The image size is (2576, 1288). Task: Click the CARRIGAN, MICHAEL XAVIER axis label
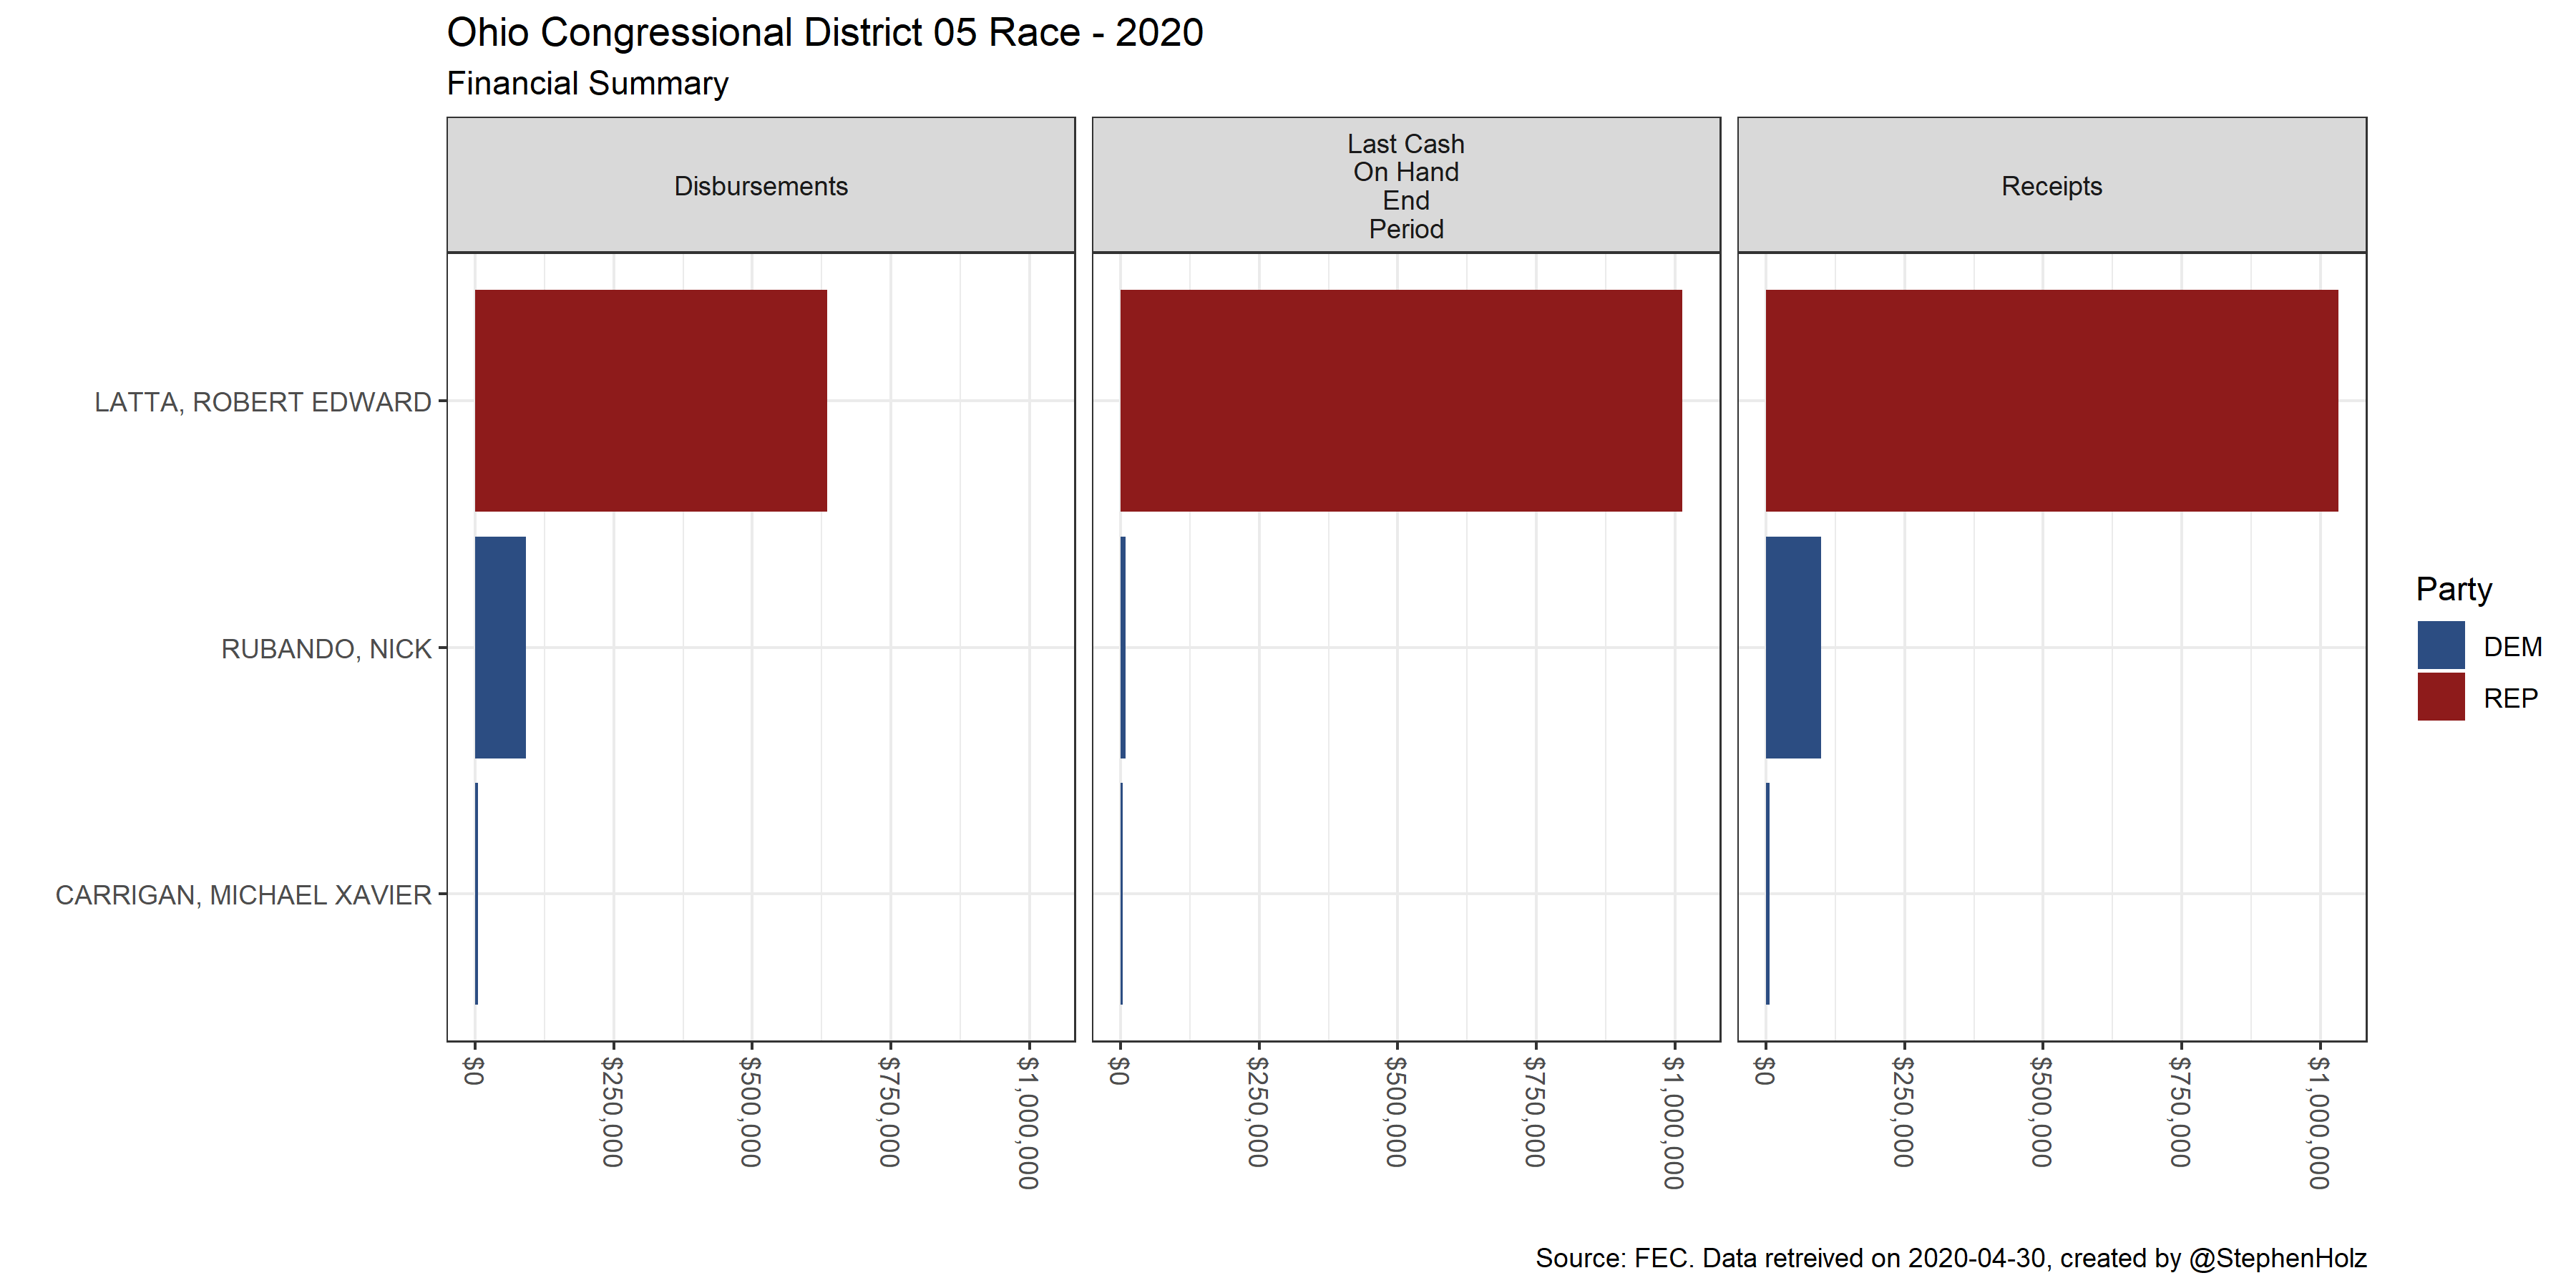pyautogui.click(x=243, y=895)
